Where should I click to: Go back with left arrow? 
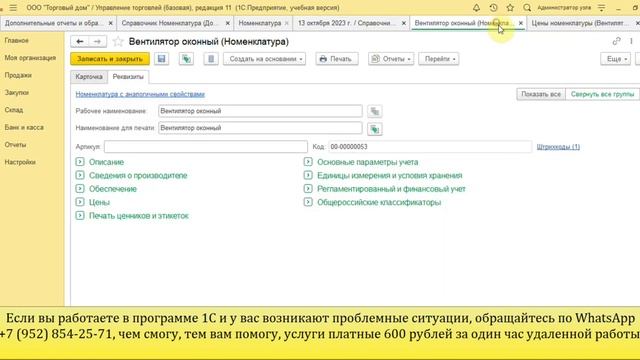[80, 41]
